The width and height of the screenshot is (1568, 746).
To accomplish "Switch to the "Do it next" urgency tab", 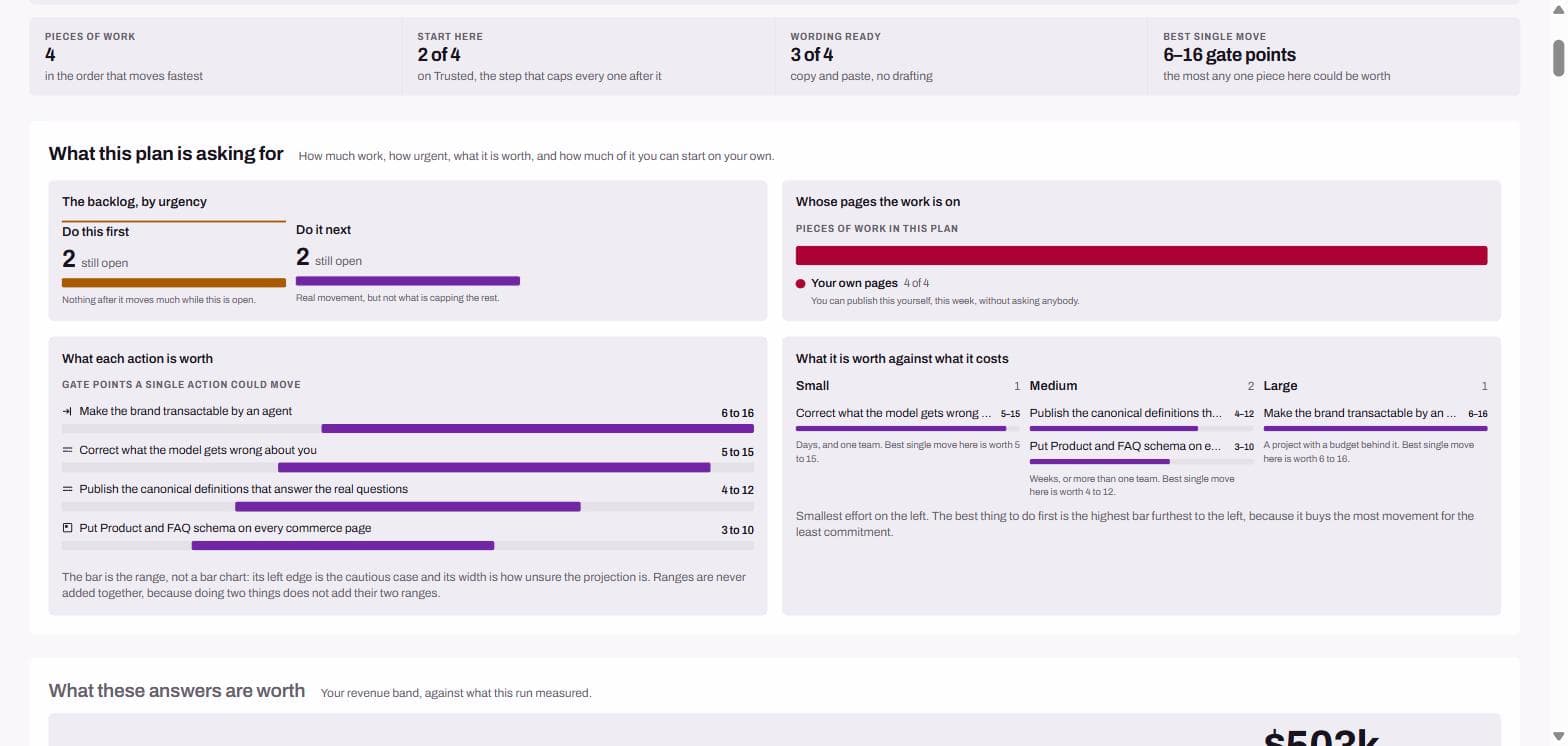I will tap(408, 263).
